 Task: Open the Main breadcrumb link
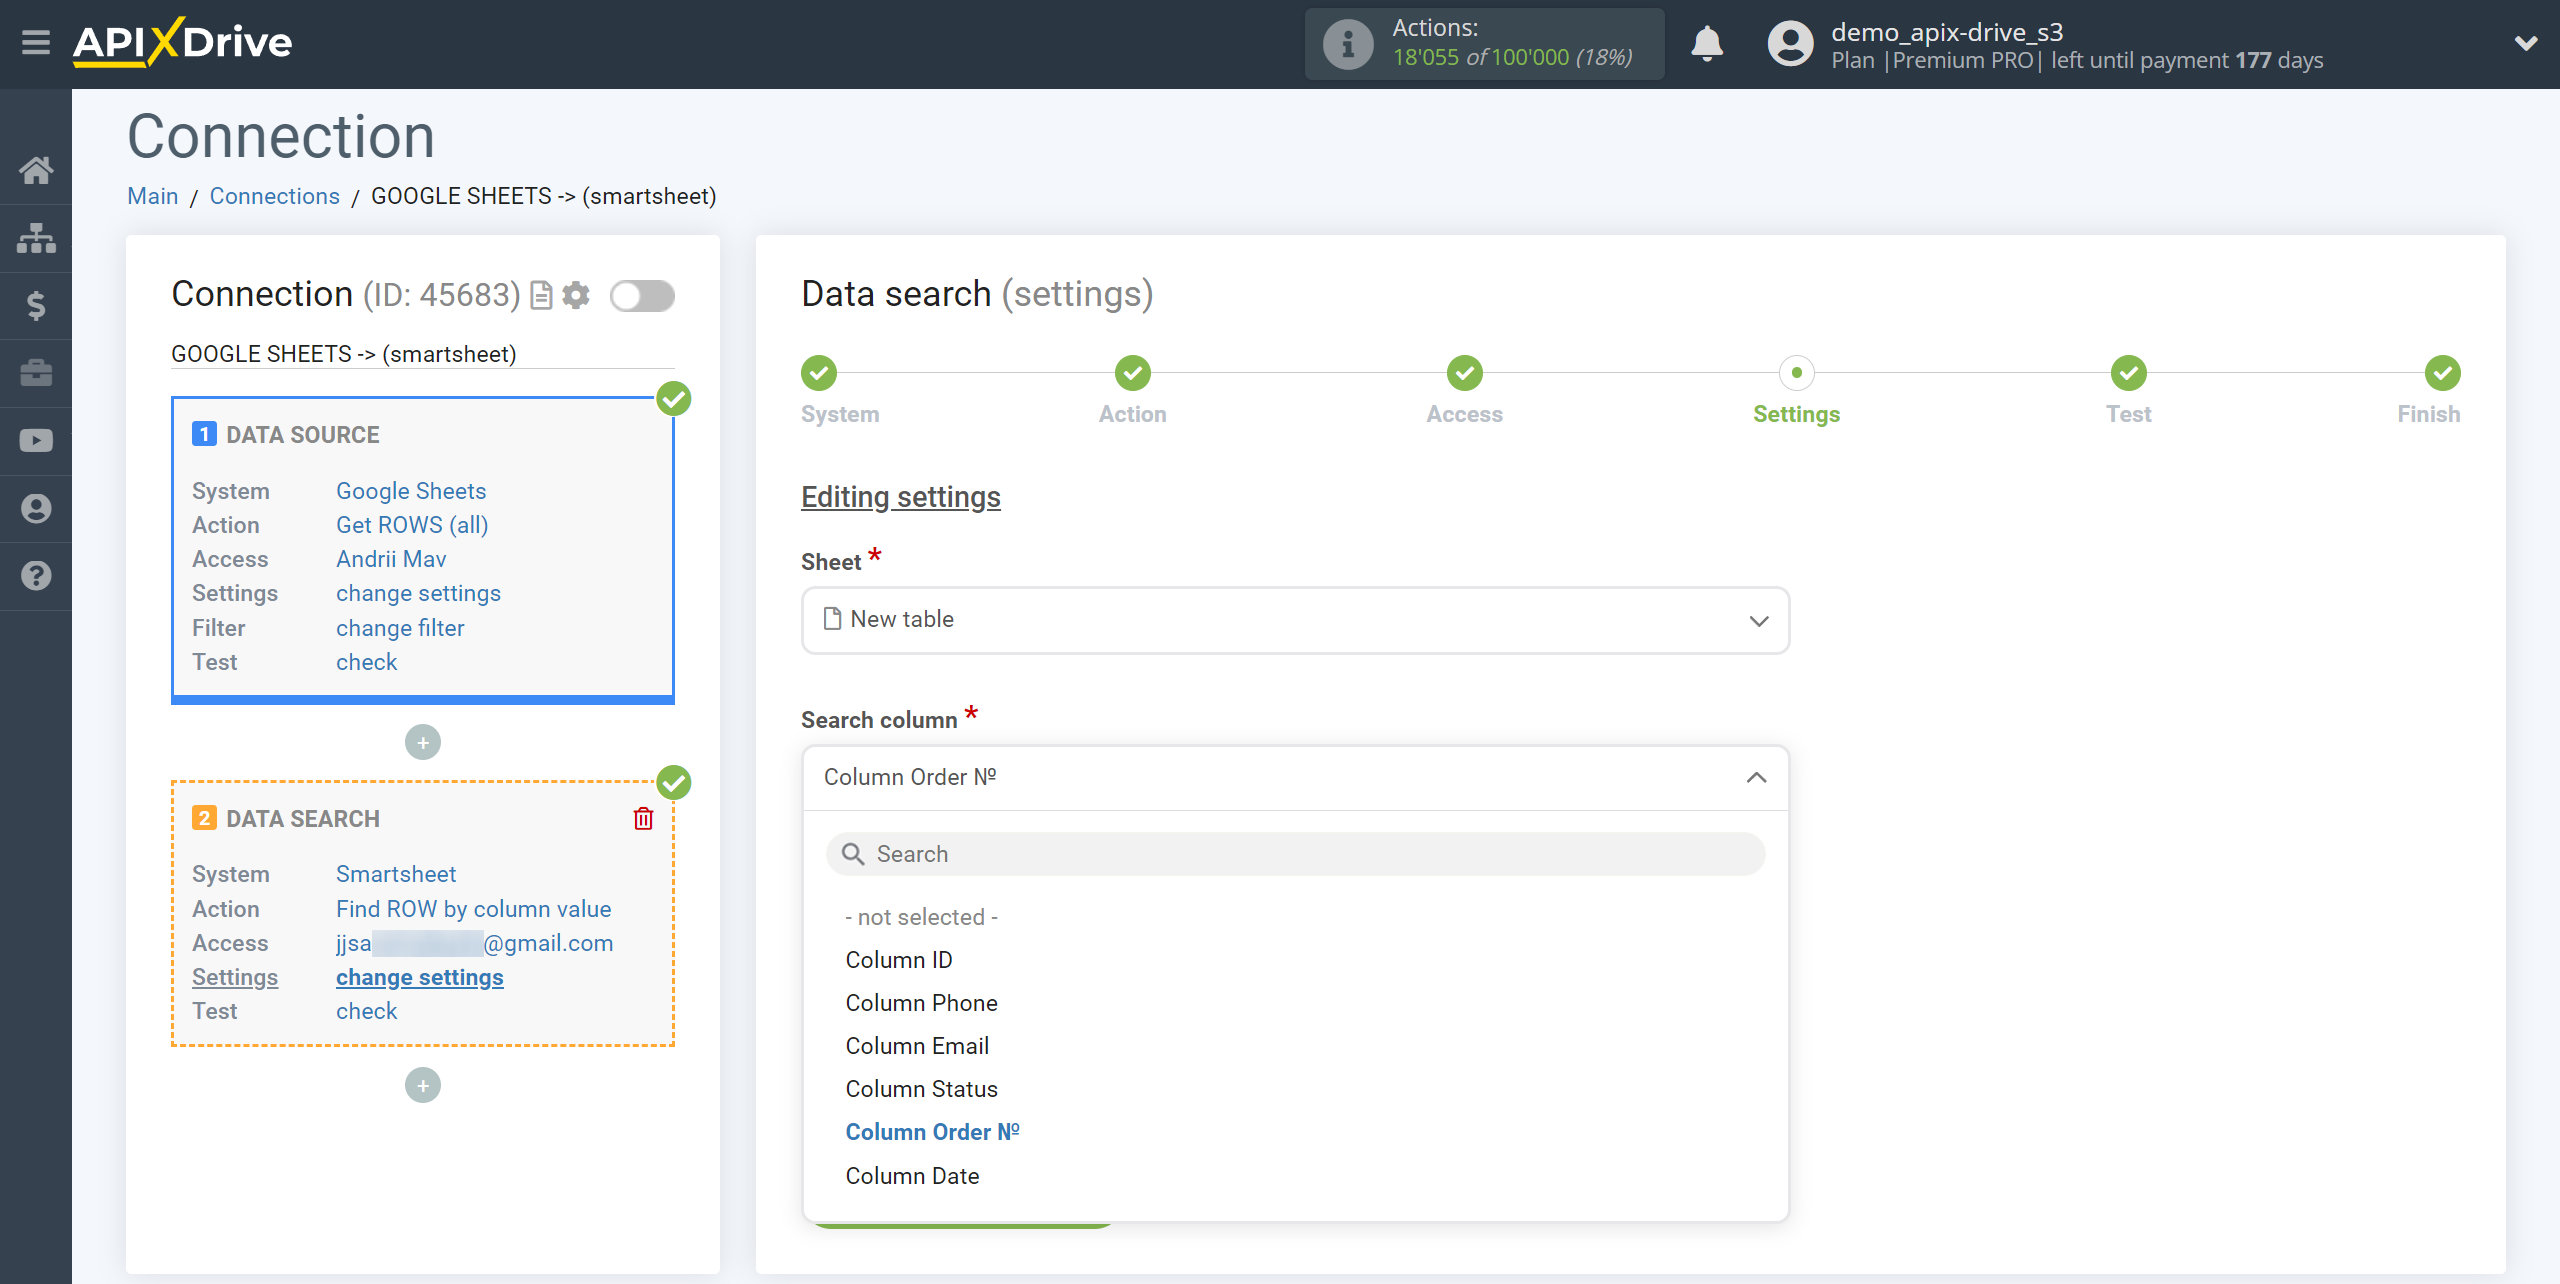coord(153,196)
